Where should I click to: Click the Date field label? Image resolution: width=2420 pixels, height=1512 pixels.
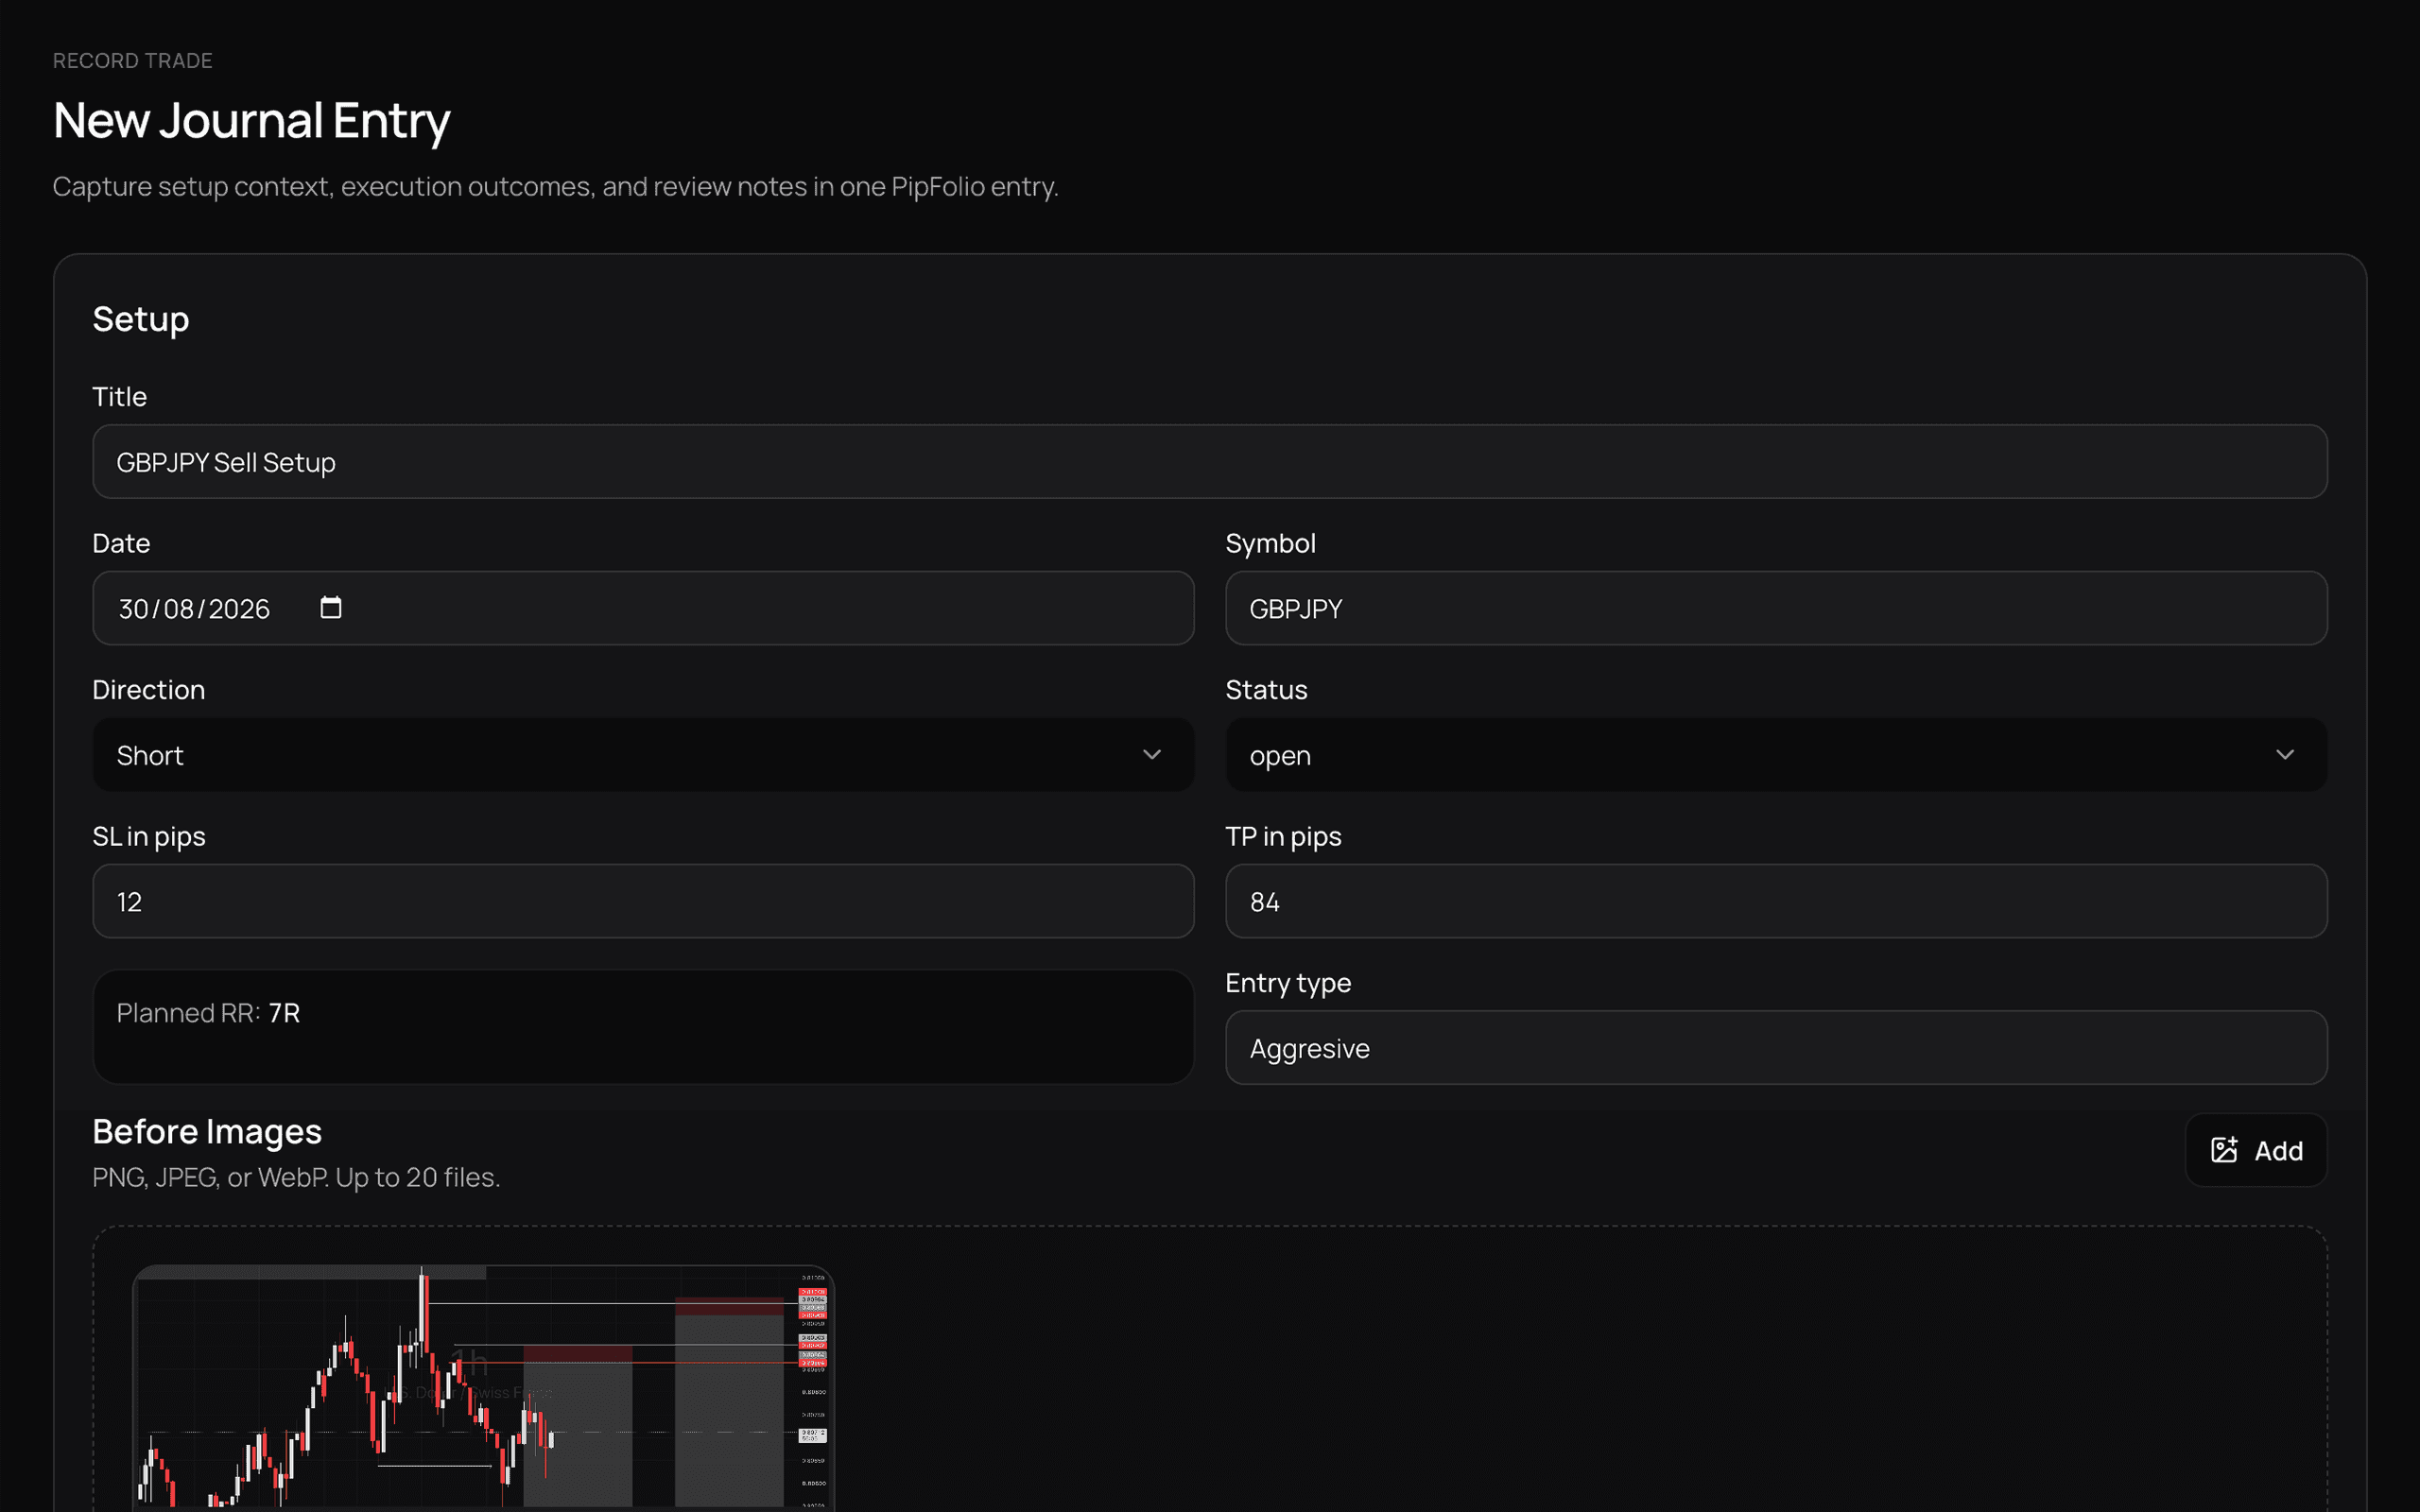pyautogui.click(x=121, y=543)
